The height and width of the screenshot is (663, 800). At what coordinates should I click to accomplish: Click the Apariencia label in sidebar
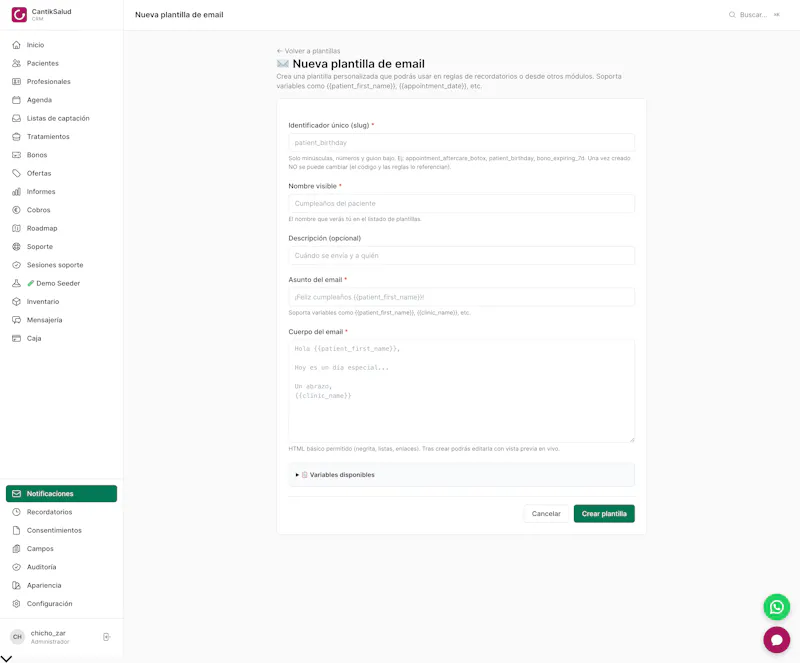(x=44, y=585)
